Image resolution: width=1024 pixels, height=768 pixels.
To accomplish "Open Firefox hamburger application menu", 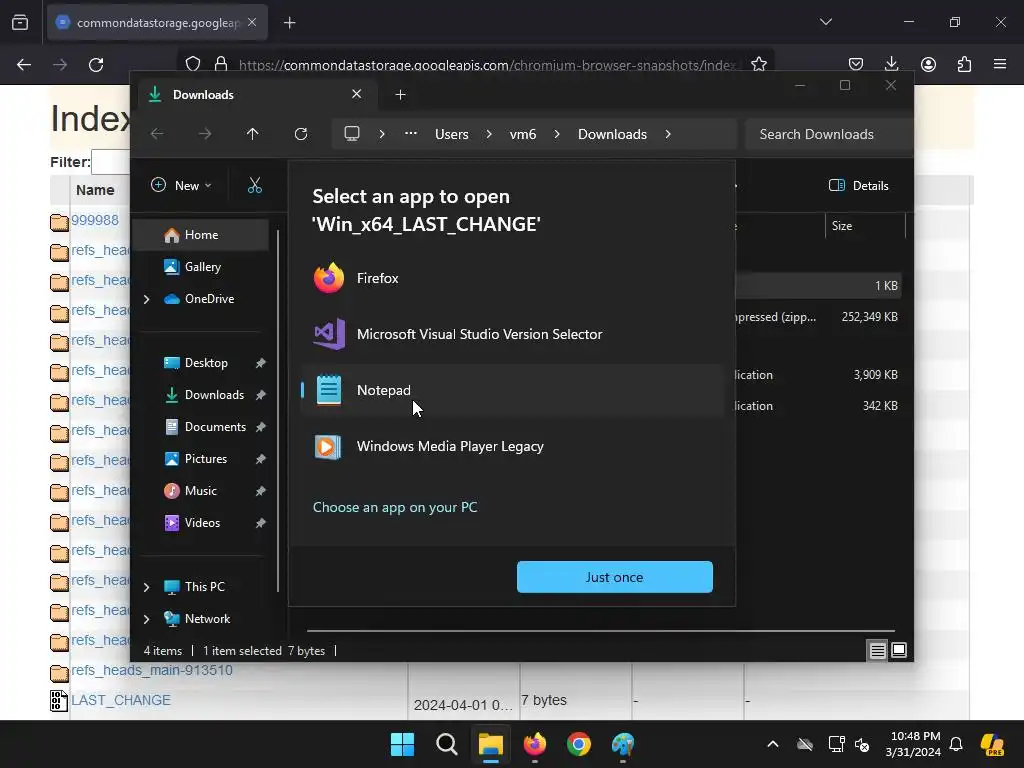I will pyautogui.click(x=1000, y=64).
